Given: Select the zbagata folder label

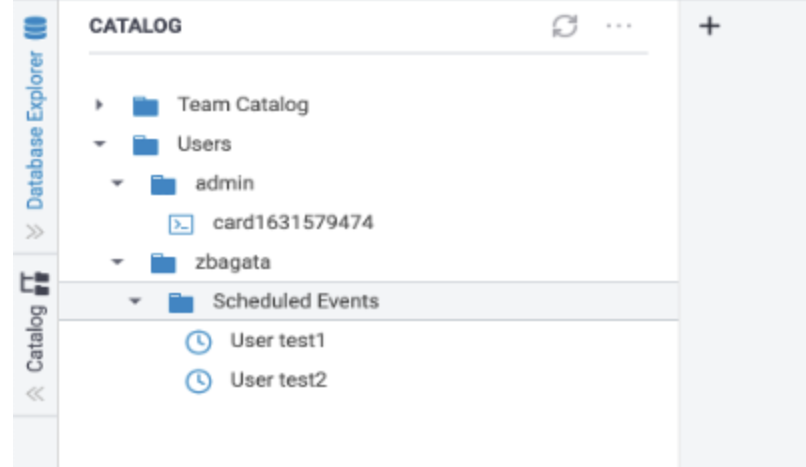Looking at the screenshot, I should pyautogui.click(x=233, y=263).
